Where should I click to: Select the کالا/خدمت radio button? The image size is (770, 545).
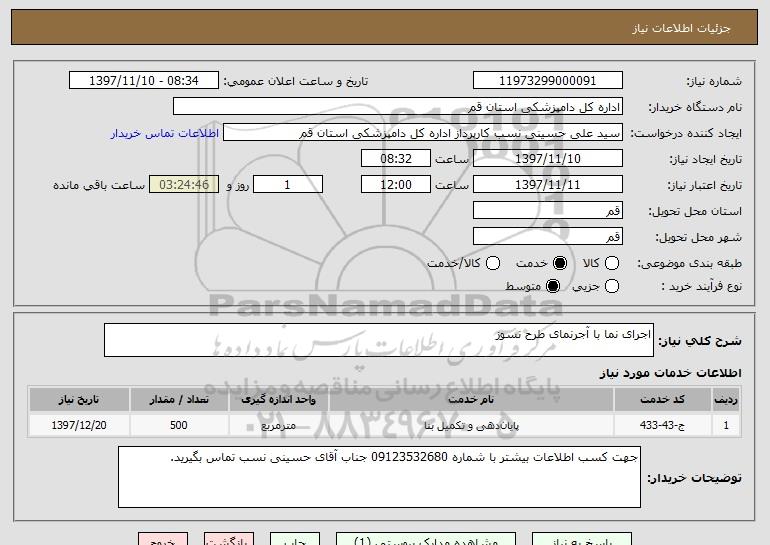point(493,263)
